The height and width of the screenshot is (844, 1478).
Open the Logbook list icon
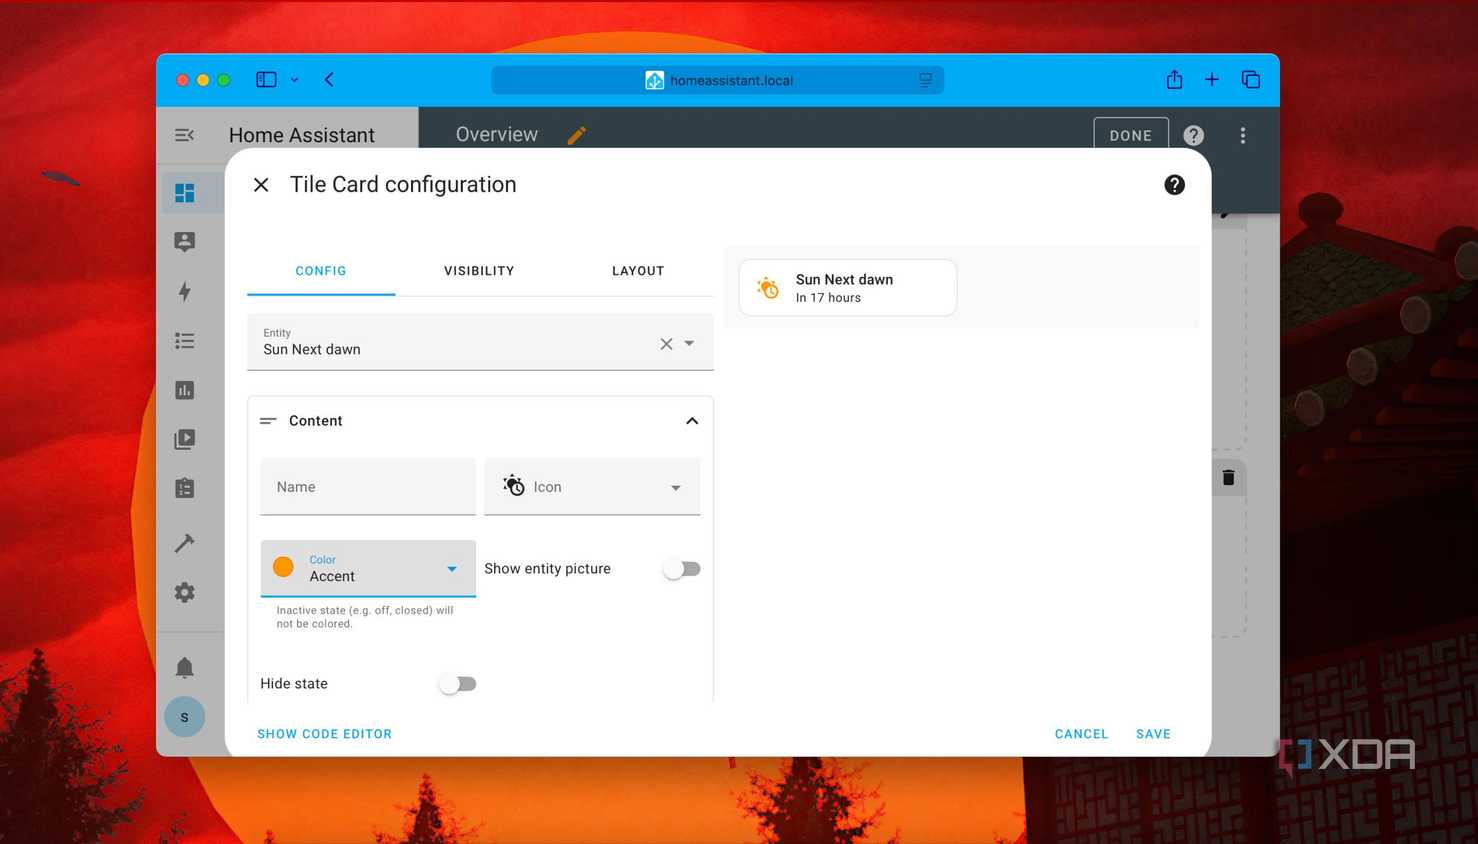point(185,341)
